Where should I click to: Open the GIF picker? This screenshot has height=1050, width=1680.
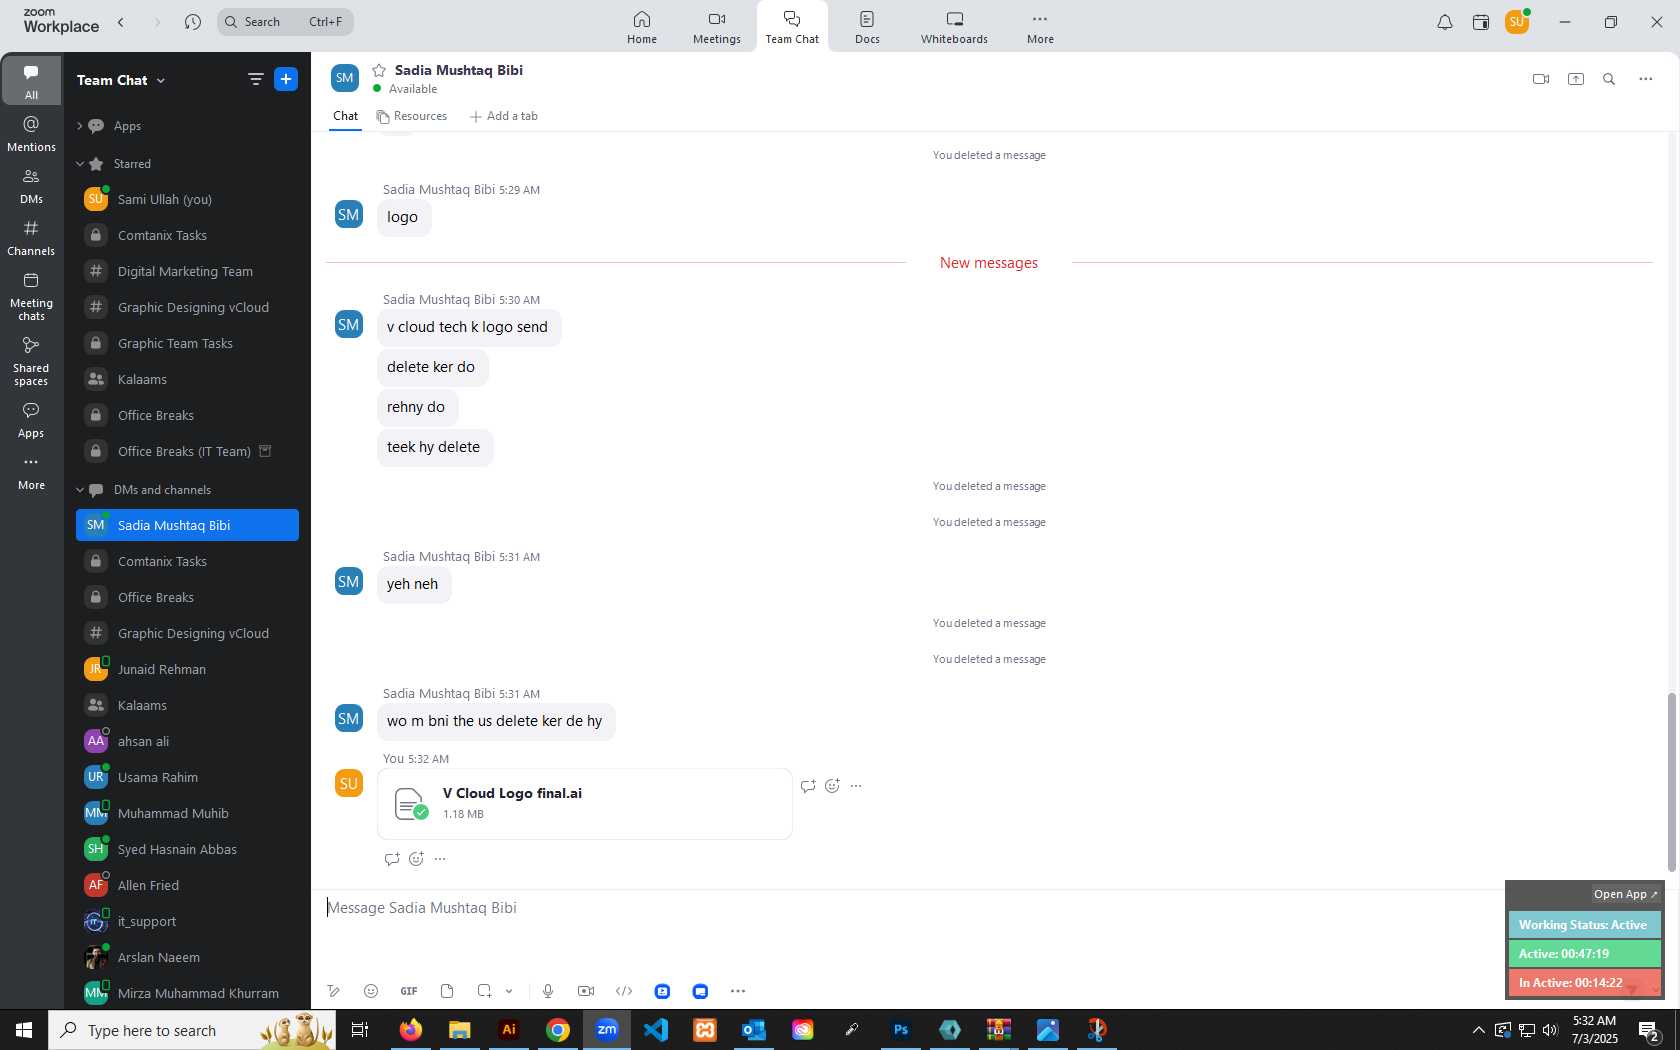click(409, 991)
